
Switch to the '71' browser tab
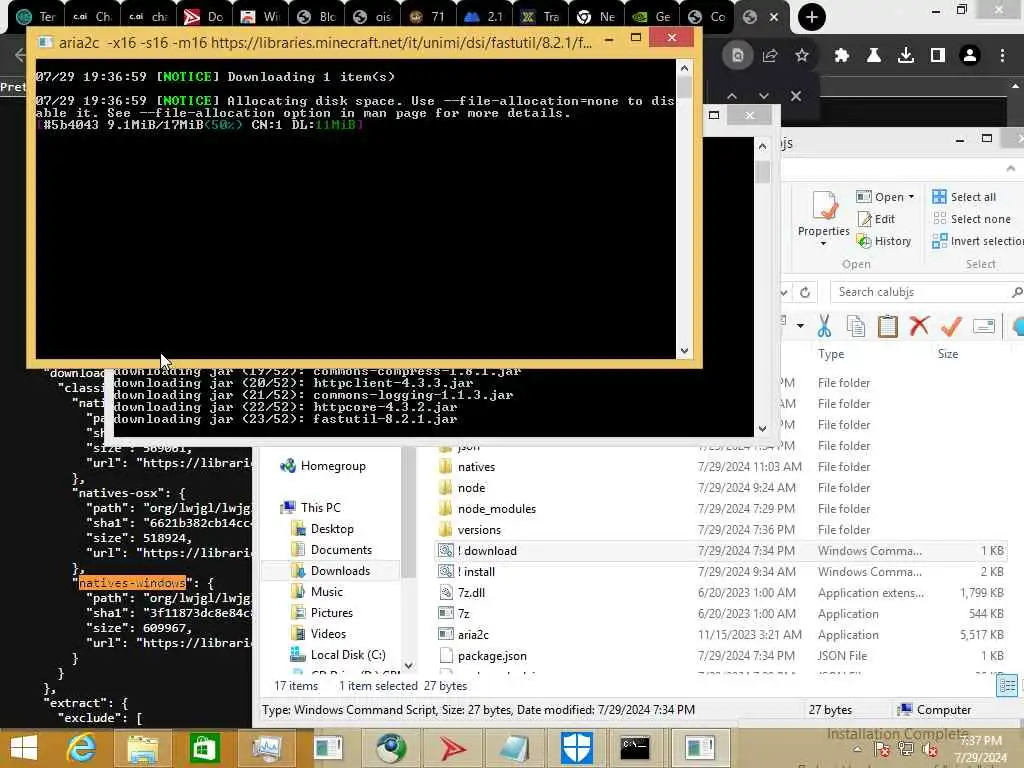pyautogui.click(x=427, y=17)
